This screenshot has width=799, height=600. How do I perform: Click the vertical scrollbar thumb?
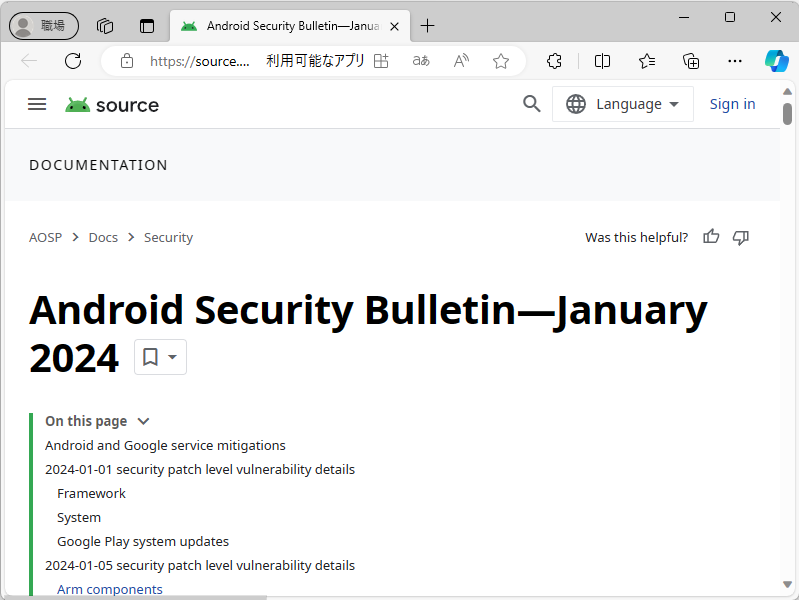pyautogui.click(x=787, y=114)
